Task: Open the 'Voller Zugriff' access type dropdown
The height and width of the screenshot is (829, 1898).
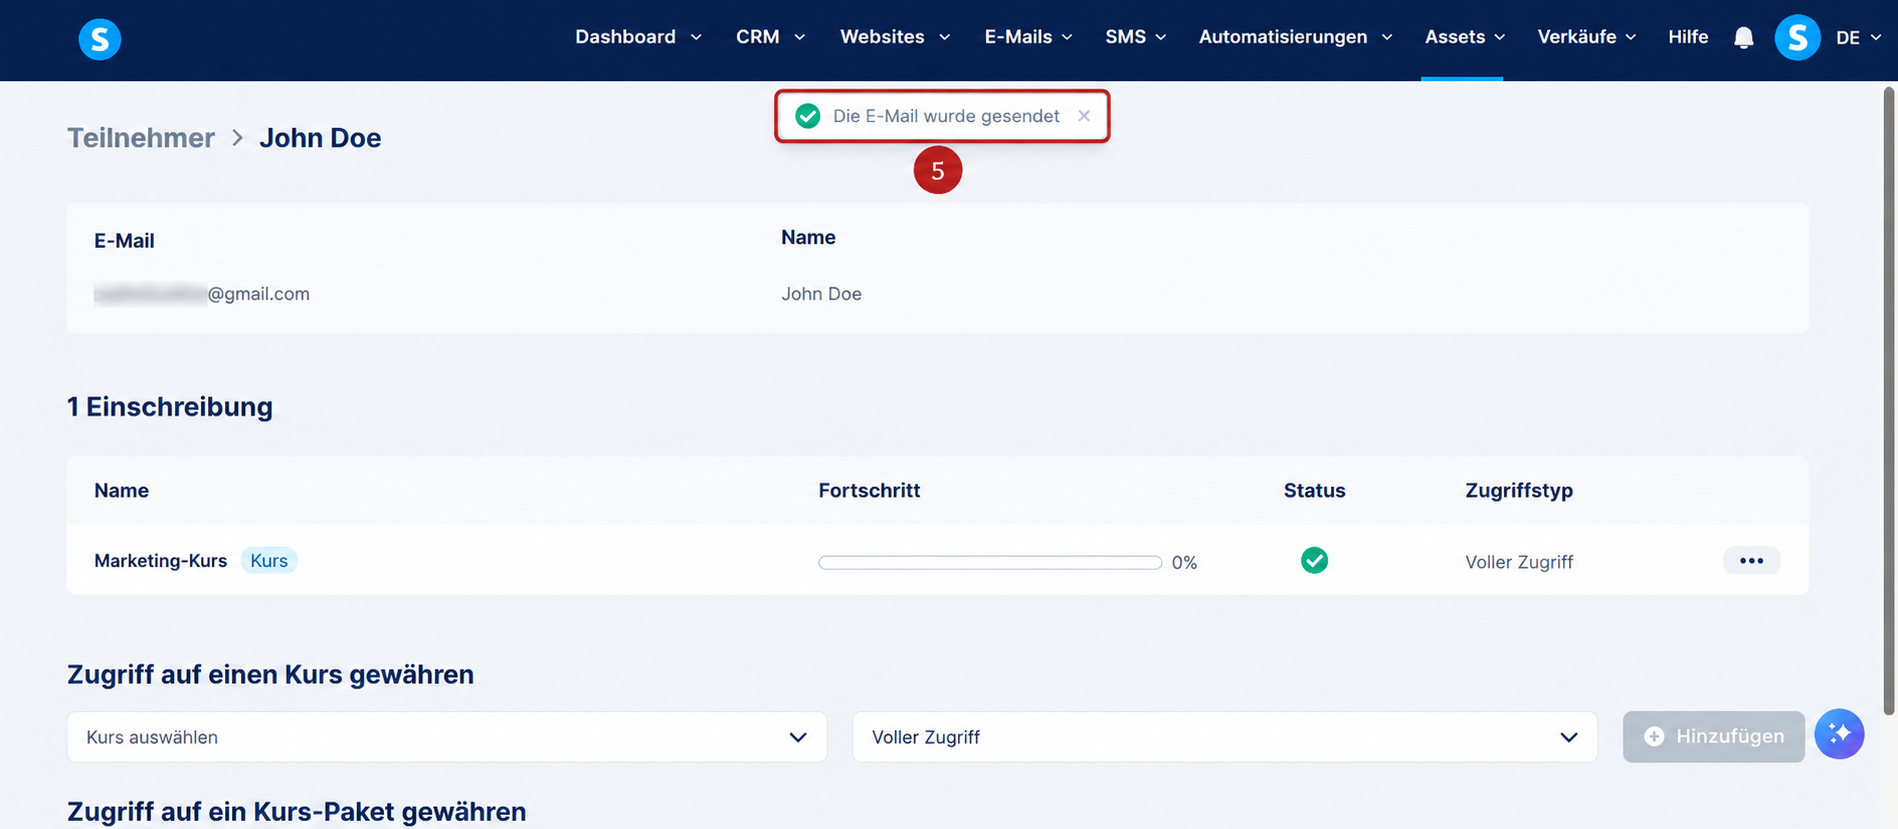Action: tap(1225, 737)
